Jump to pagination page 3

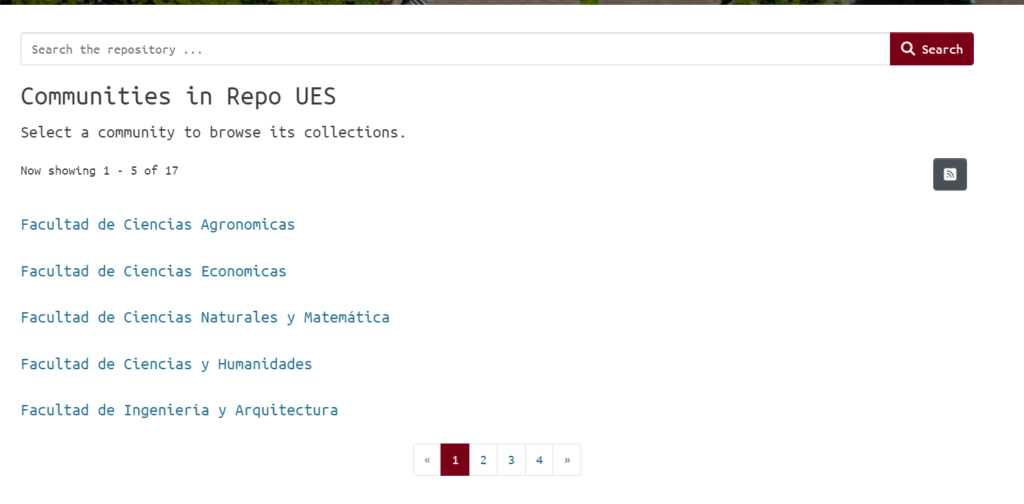511,460
